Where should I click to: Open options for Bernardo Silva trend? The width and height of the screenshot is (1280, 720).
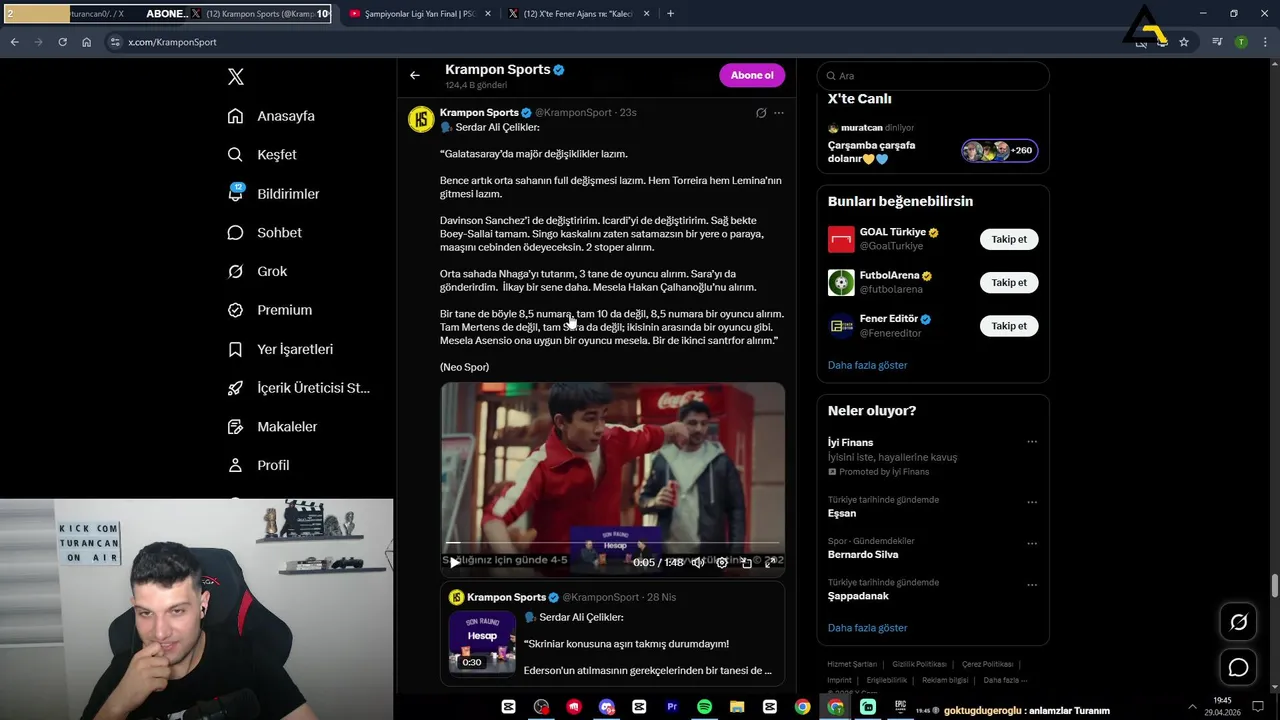click(x=1032, y=544)
